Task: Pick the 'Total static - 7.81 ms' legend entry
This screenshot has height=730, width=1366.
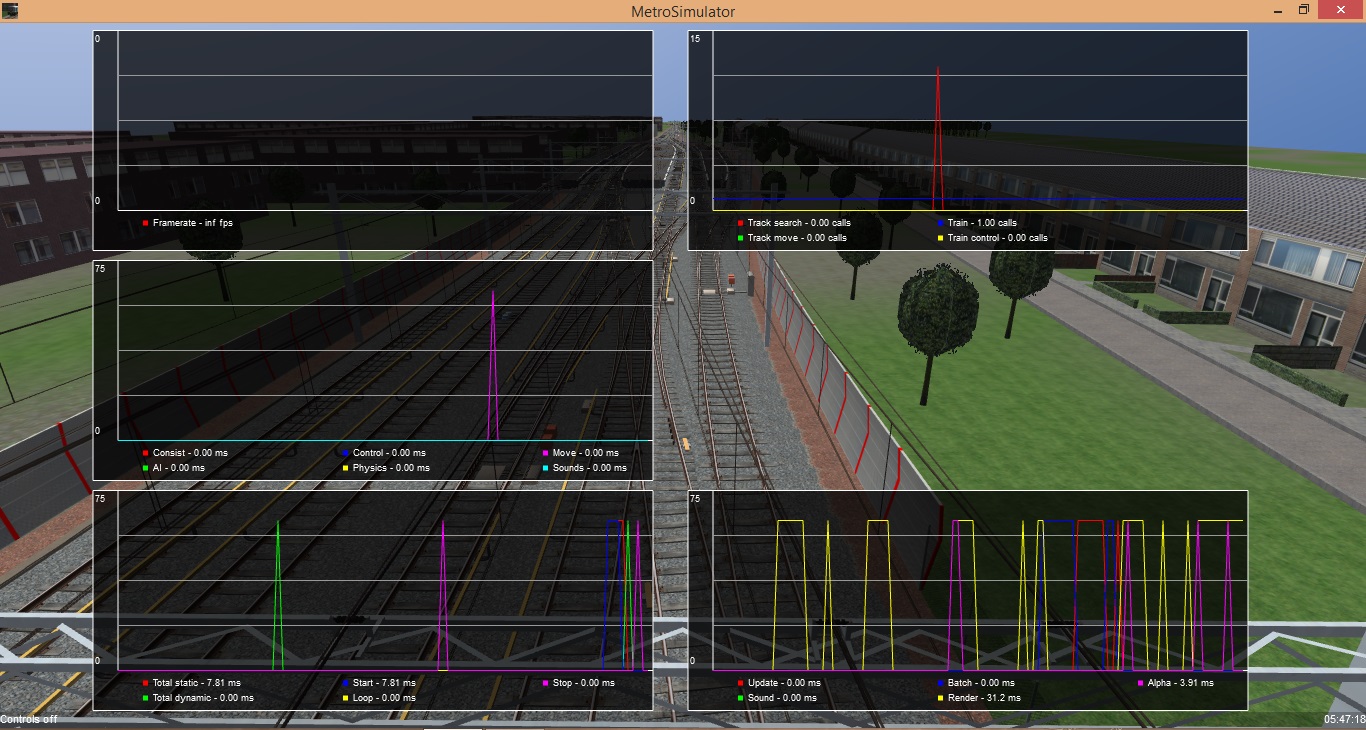Action: [x=197, y=683]
